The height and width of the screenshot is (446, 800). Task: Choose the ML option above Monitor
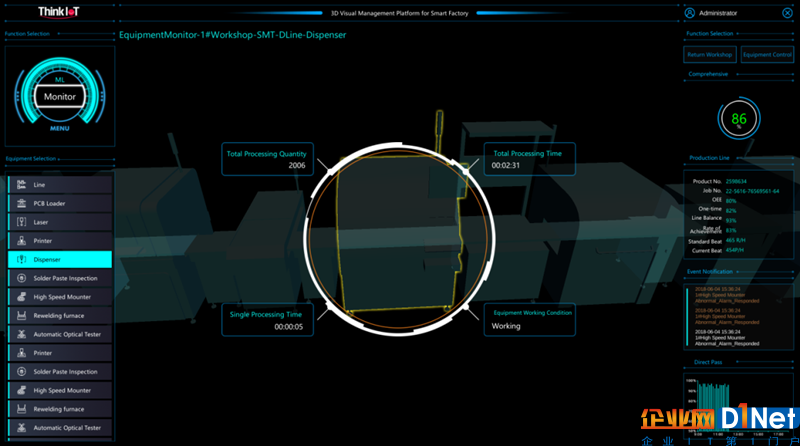59,79
